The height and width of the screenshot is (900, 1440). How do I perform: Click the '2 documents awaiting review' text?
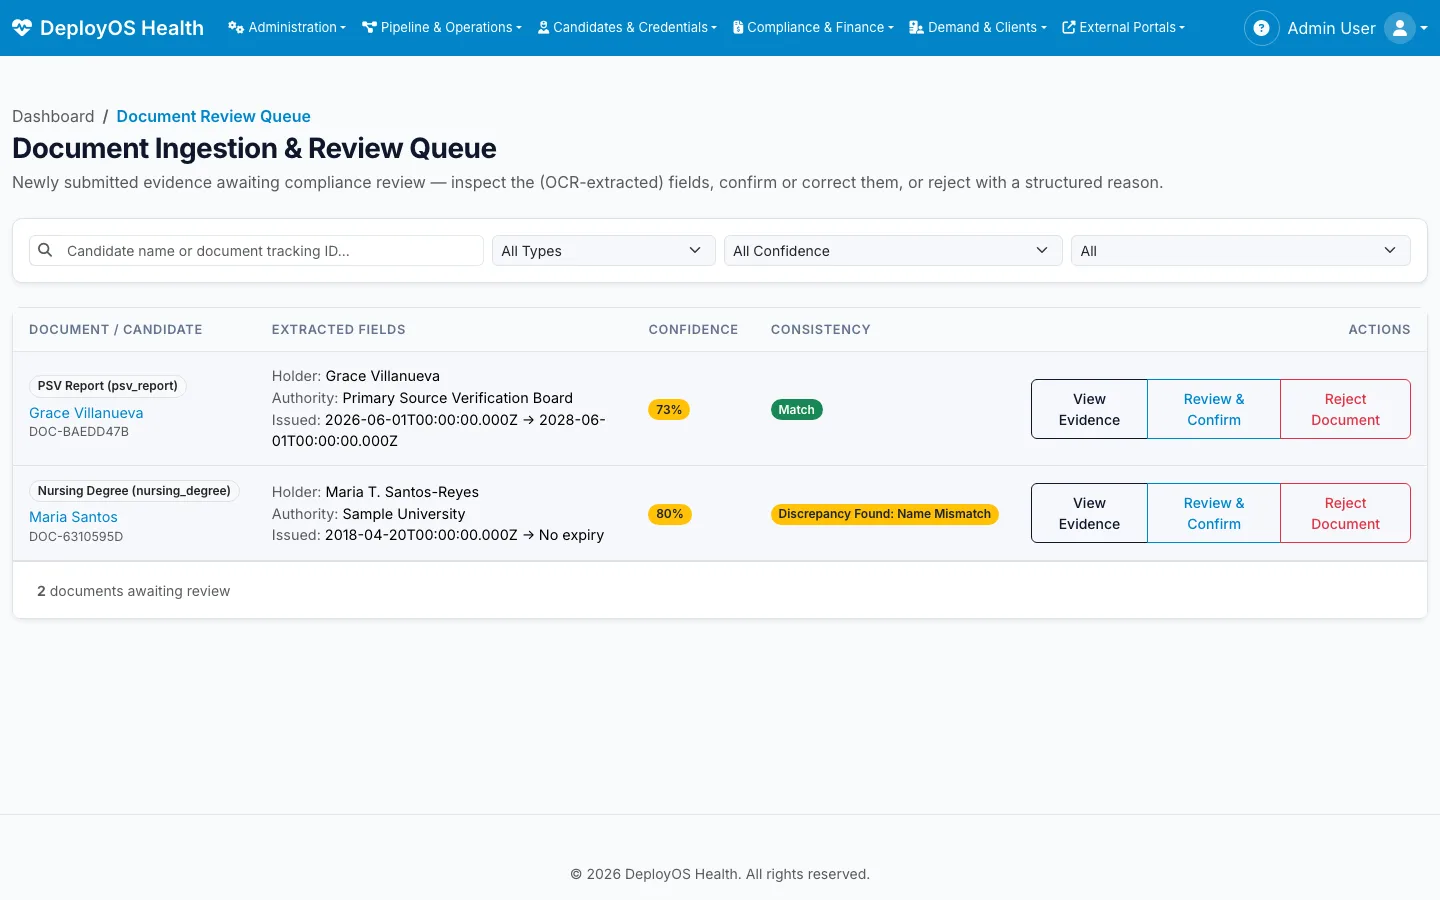coord(133,591)
